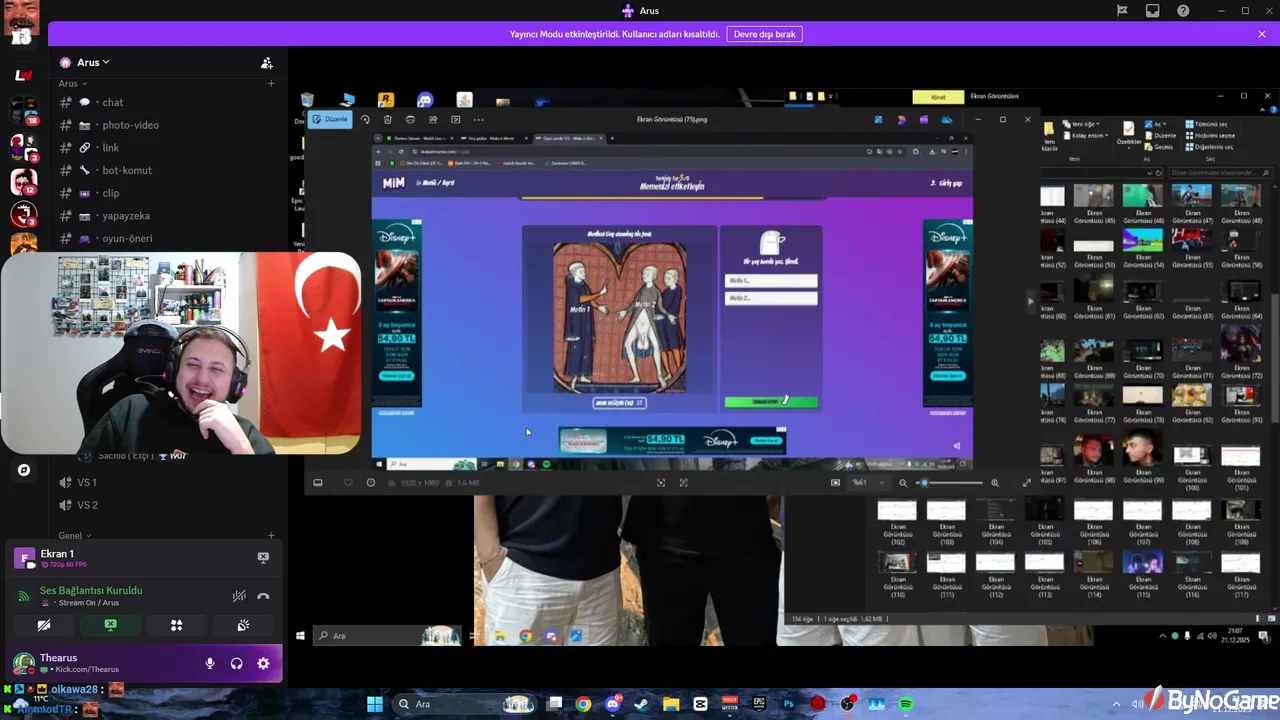1280x720 pixels.
Task: Open Discord user settings gear
Action: (263, 663)
